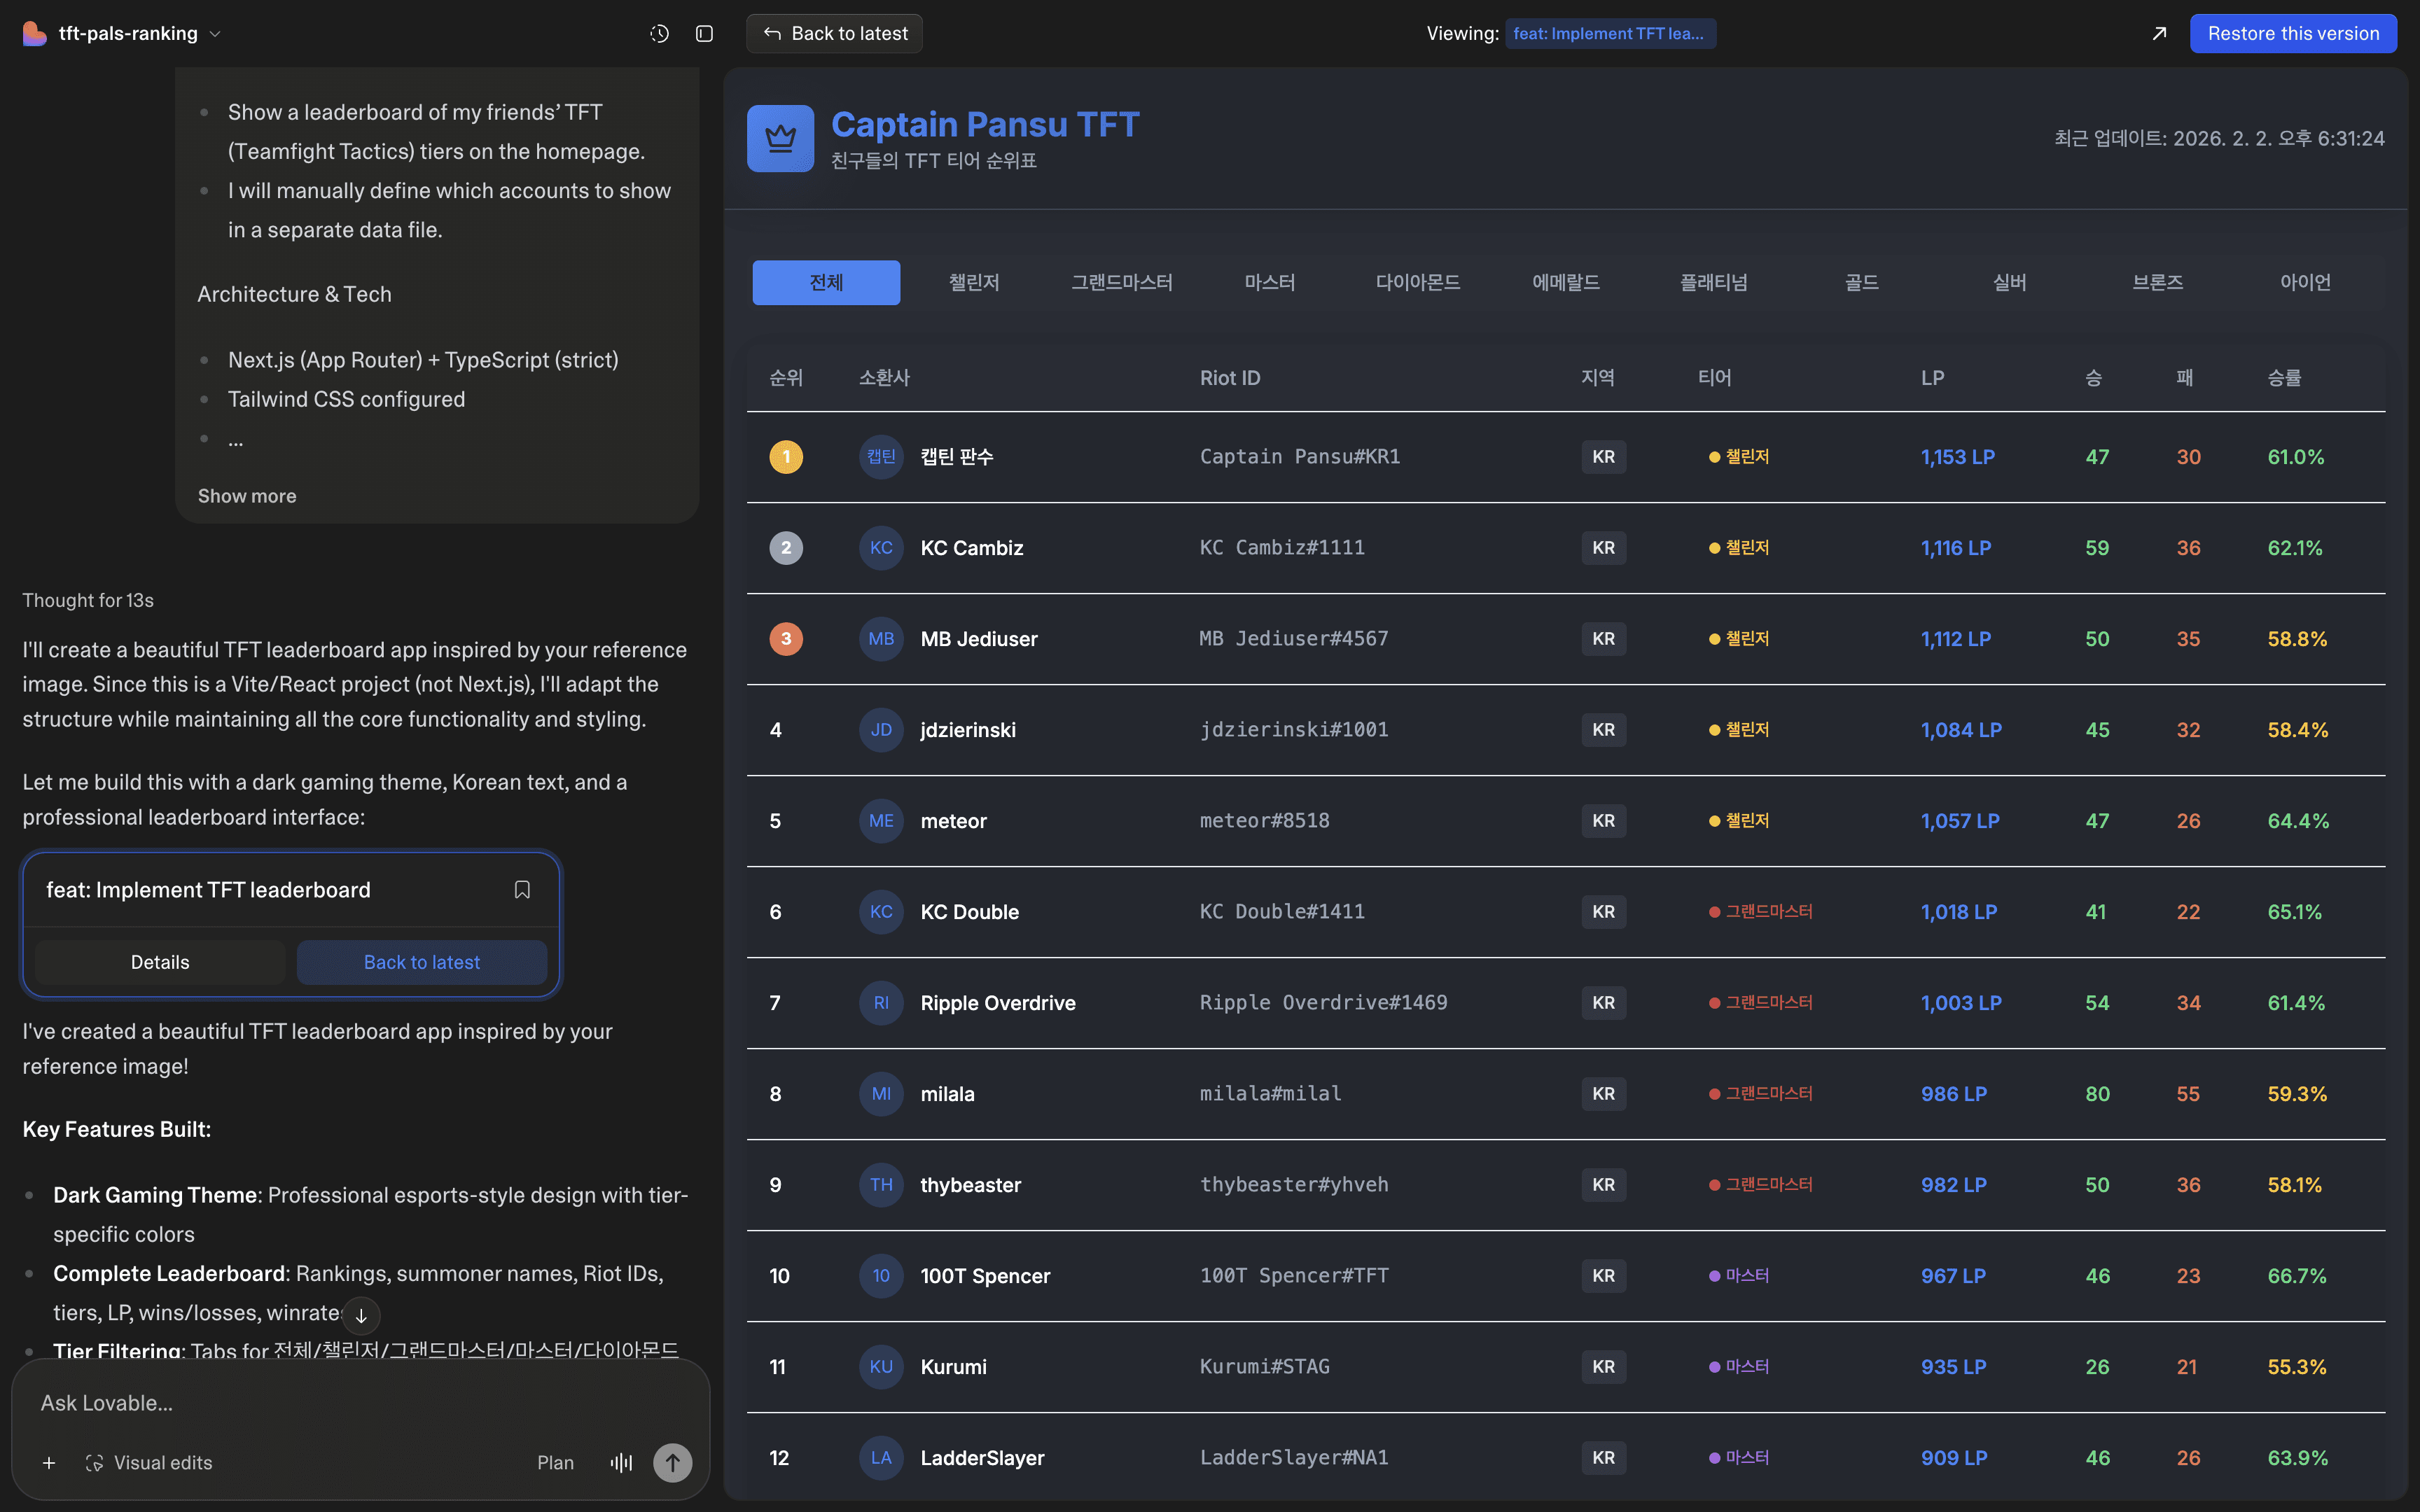The width and height of the screenshot is (2420, 1512).
Task: Open preview in new tab arrow icon
Action: click(x=2159, y=34)
